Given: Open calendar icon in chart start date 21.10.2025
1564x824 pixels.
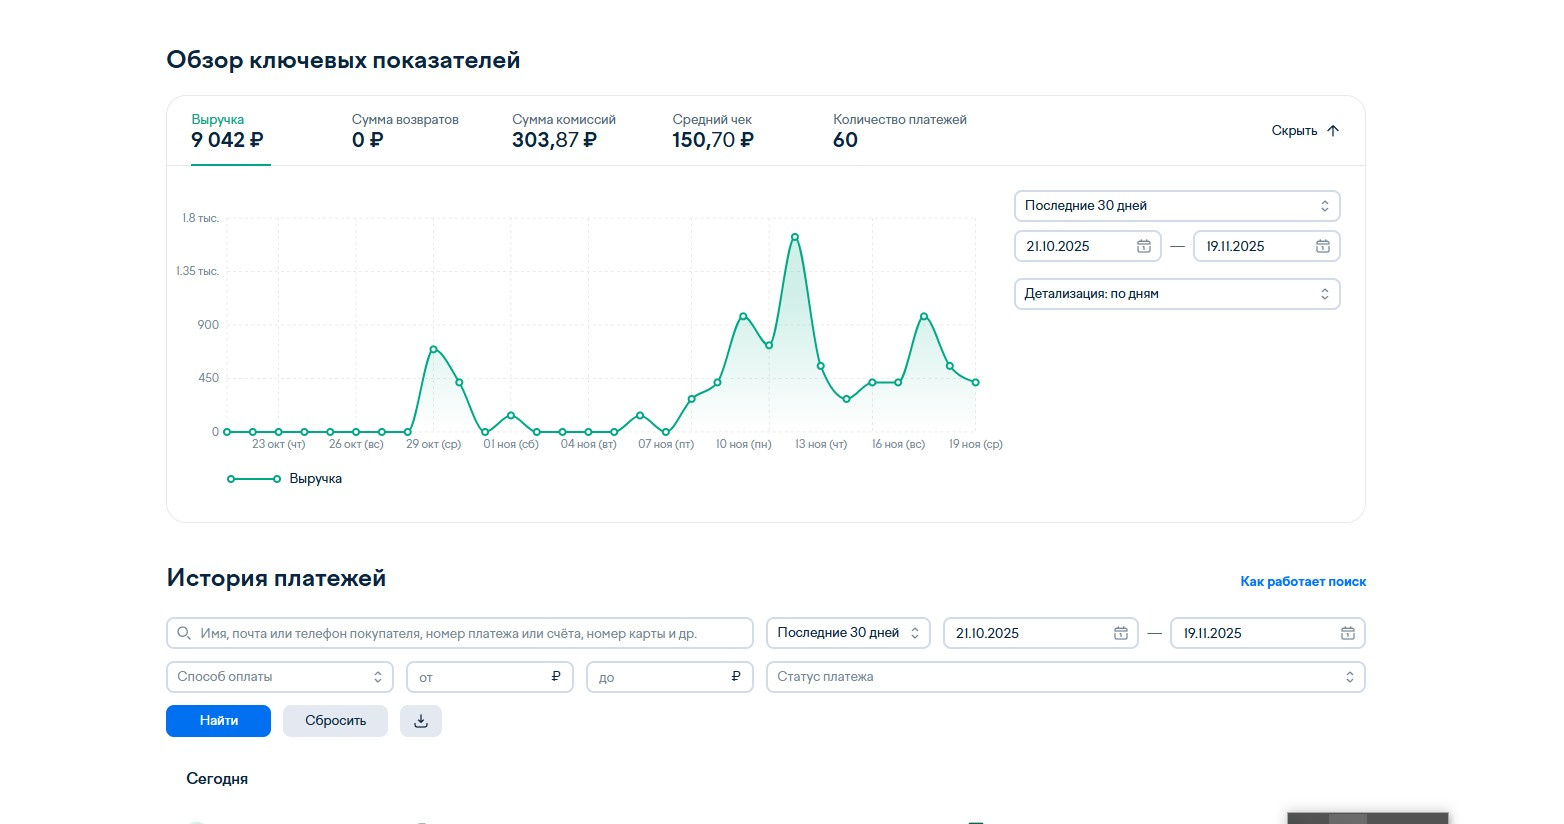Looking at the screenshot, I should coord(1144,246).
